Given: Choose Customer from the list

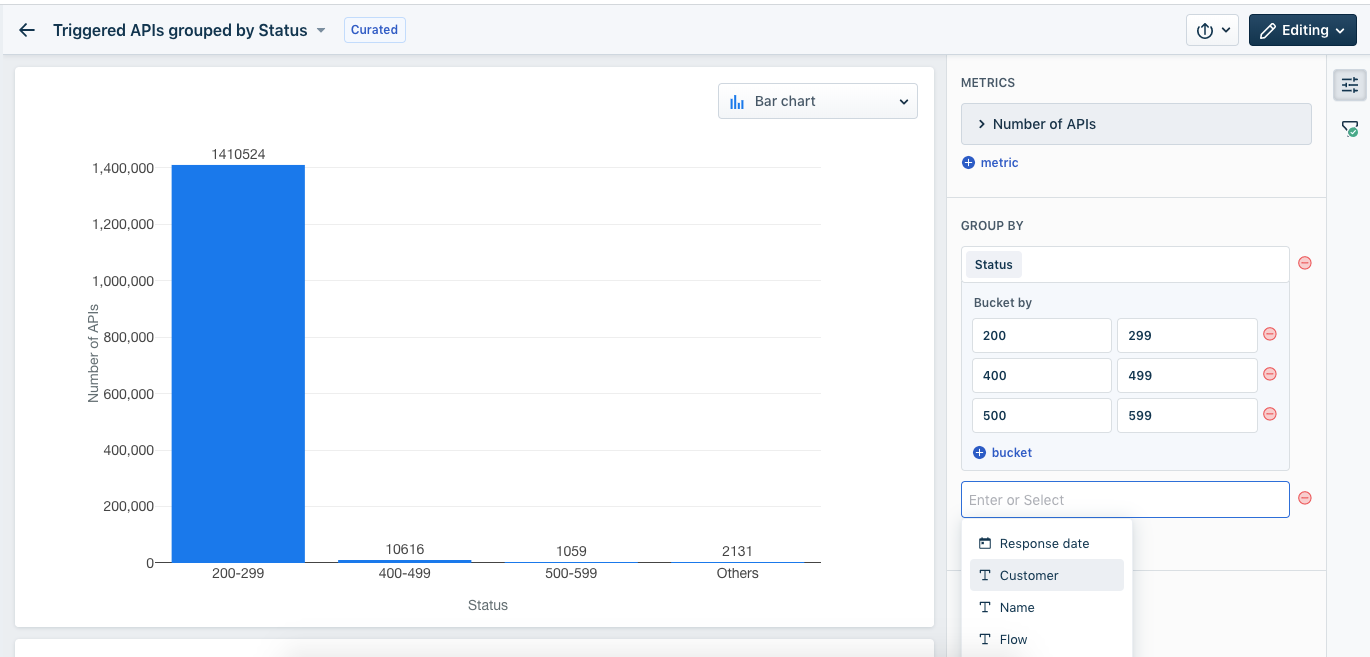Looking at the screenshot, I should pyautogui.click(x=1047, y=575).
